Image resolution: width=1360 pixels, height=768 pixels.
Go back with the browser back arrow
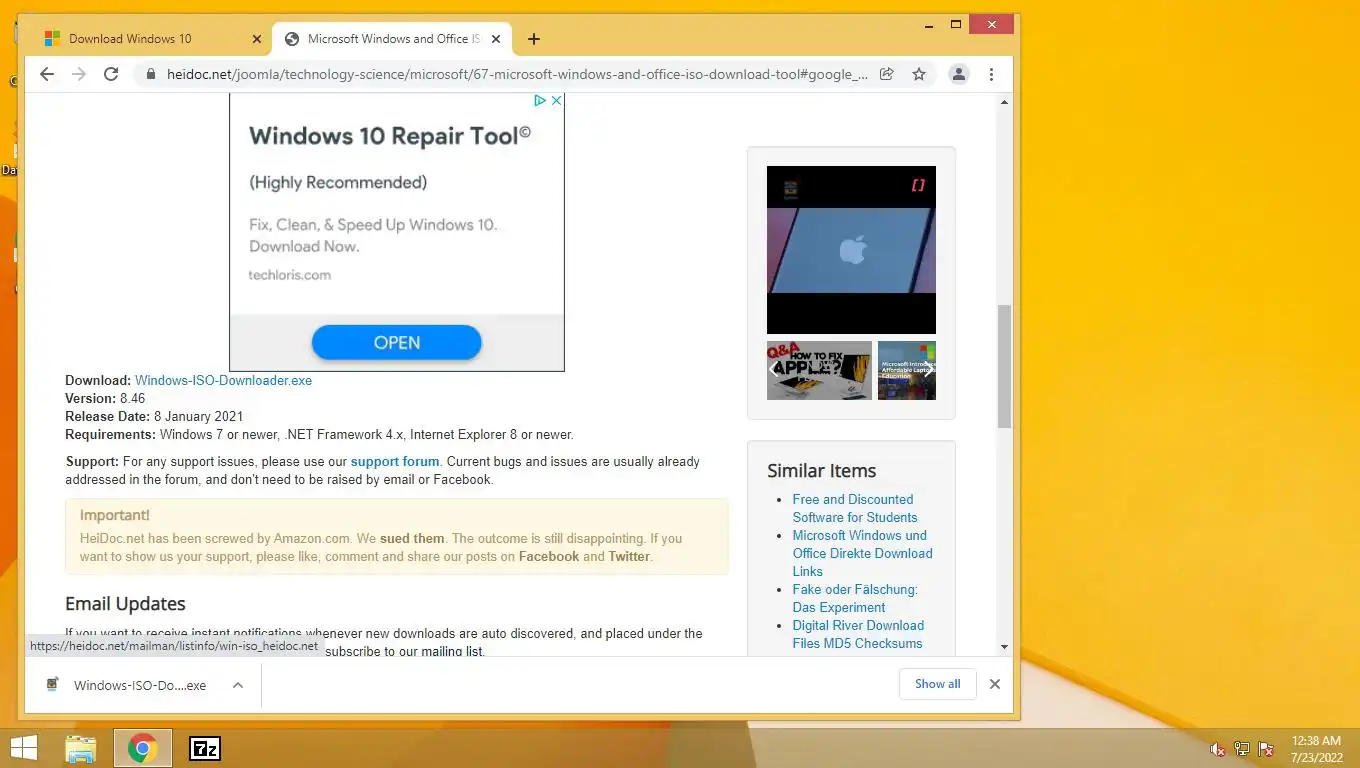[x=46, y=74]
